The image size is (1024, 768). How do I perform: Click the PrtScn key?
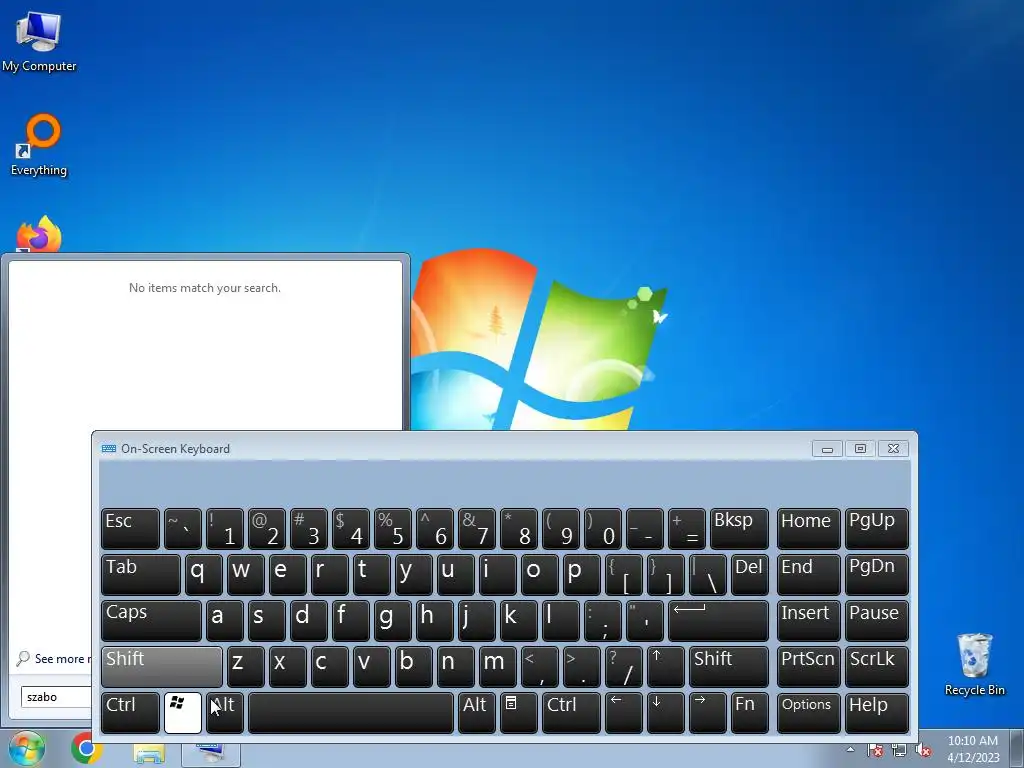click(x=808, y=666)
